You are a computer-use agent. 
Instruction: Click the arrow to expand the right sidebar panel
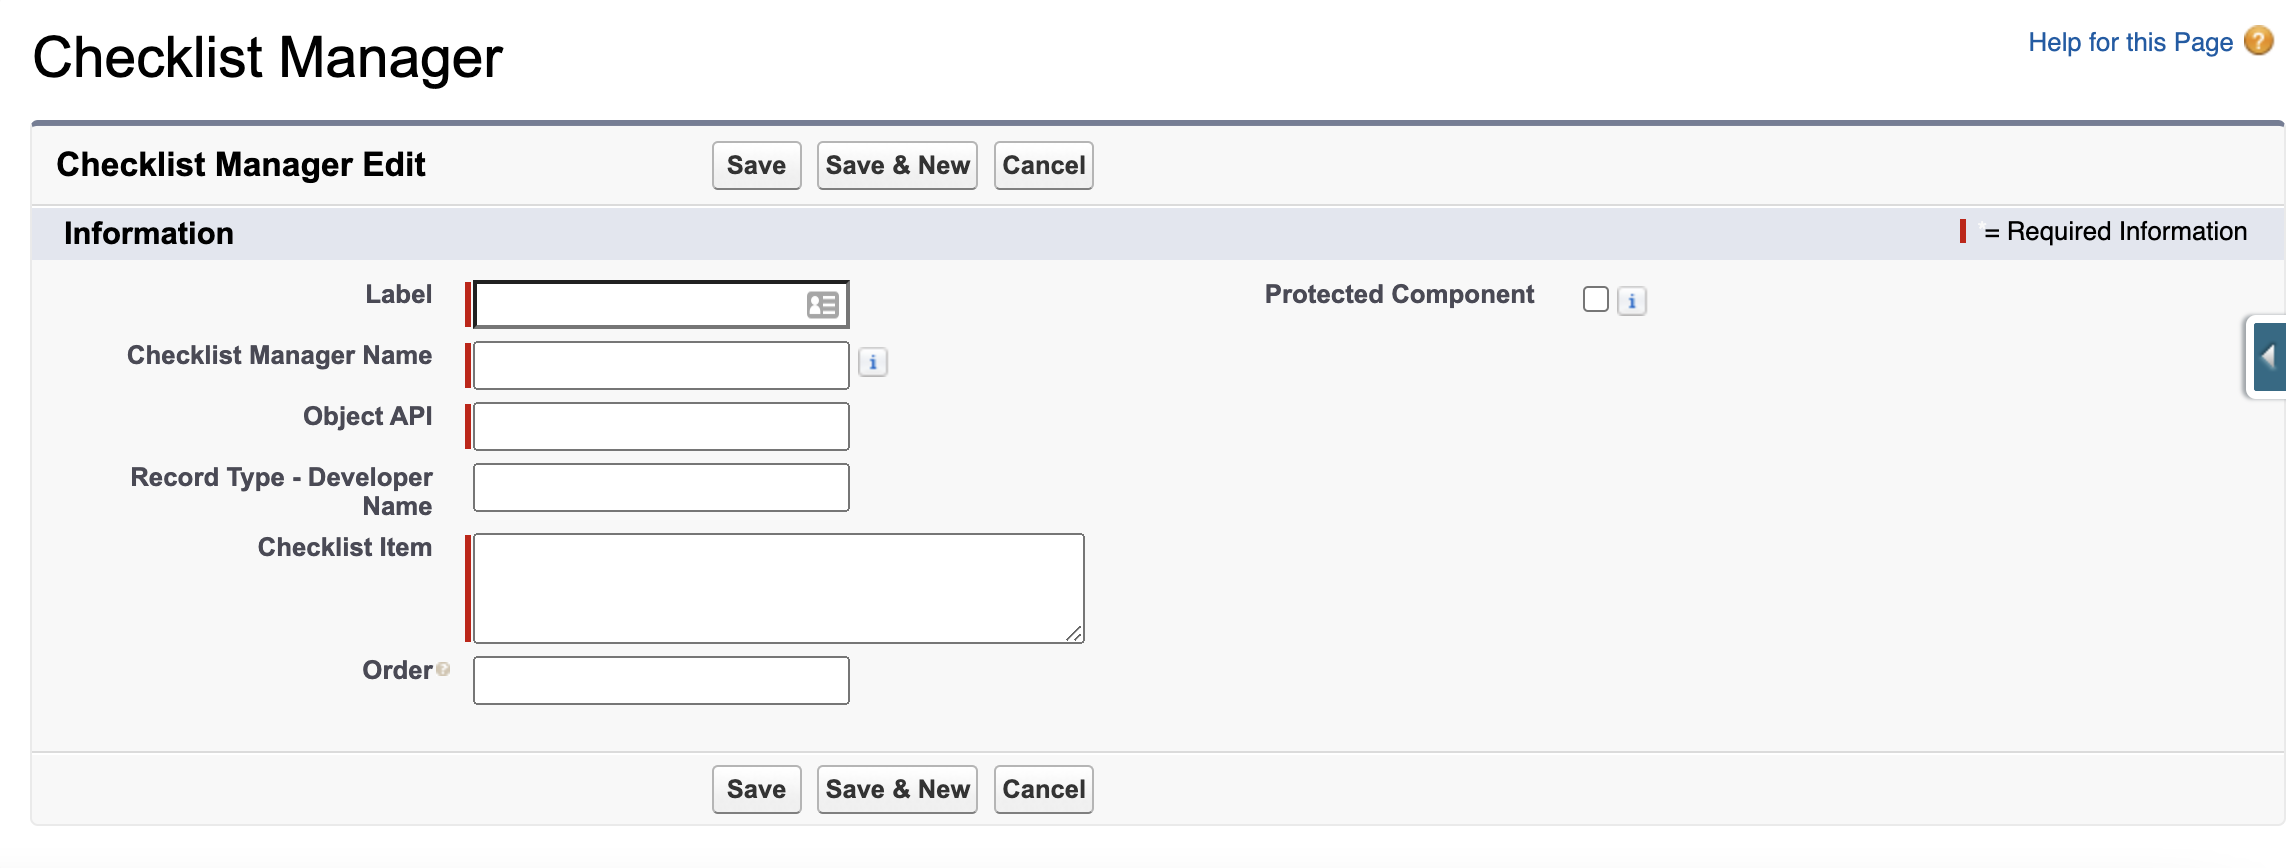[2272, 357]
